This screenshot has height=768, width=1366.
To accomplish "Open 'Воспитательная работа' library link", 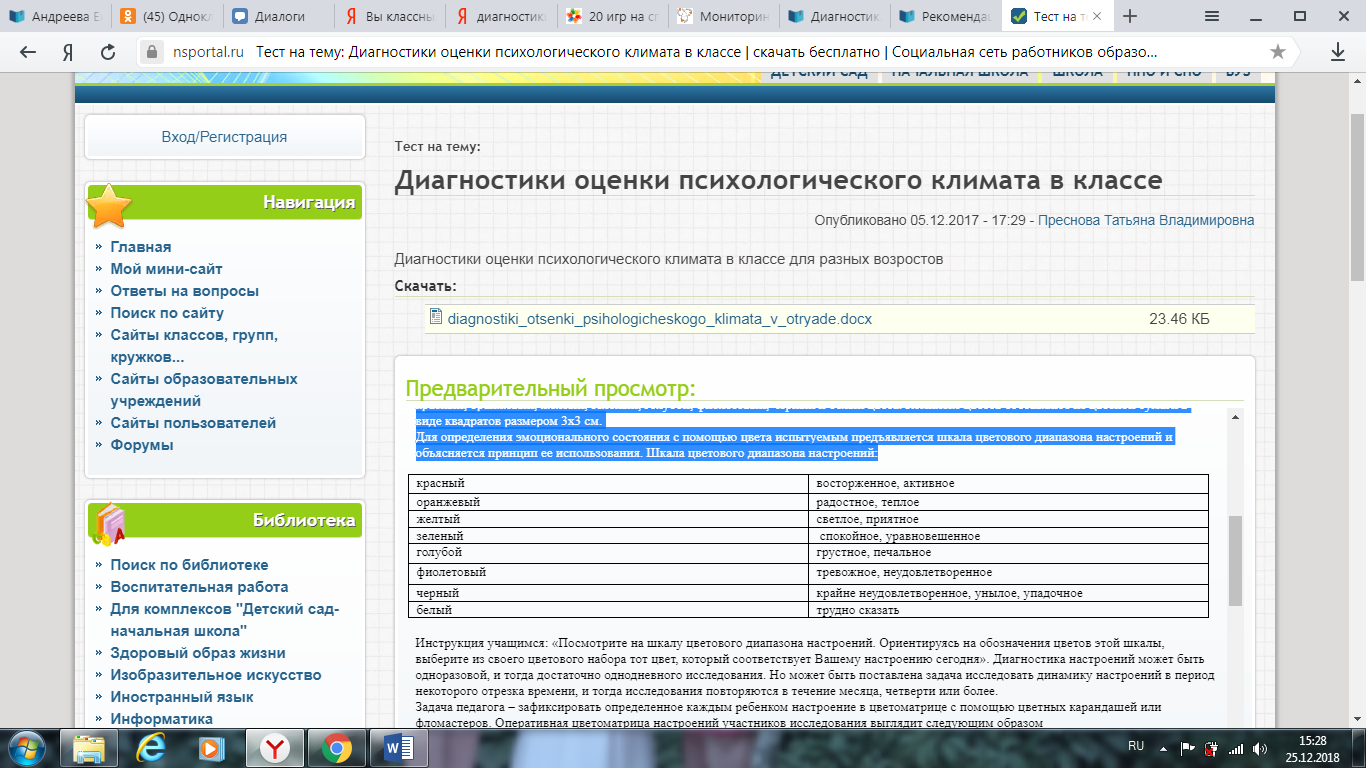I will tap(199, 587).
